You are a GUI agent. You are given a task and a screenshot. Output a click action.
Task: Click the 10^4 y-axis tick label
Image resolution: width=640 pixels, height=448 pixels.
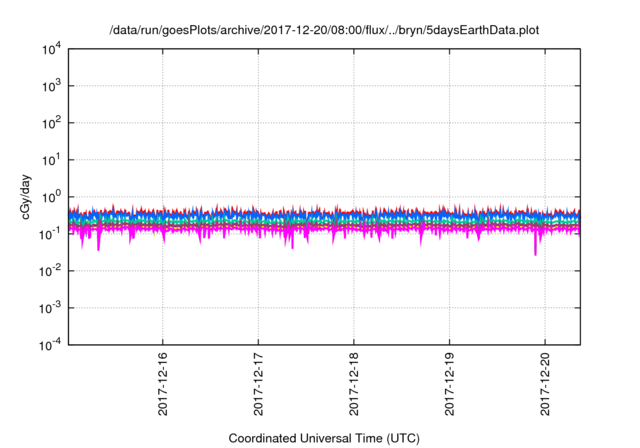pyautogui.click(x=52, y=49)
